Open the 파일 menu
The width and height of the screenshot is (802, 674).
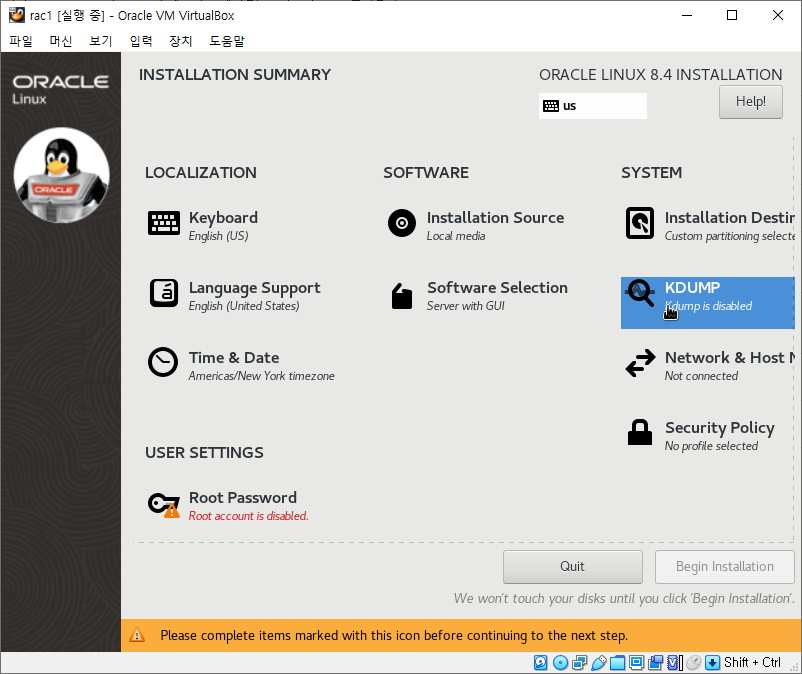(x=20, y=41)
